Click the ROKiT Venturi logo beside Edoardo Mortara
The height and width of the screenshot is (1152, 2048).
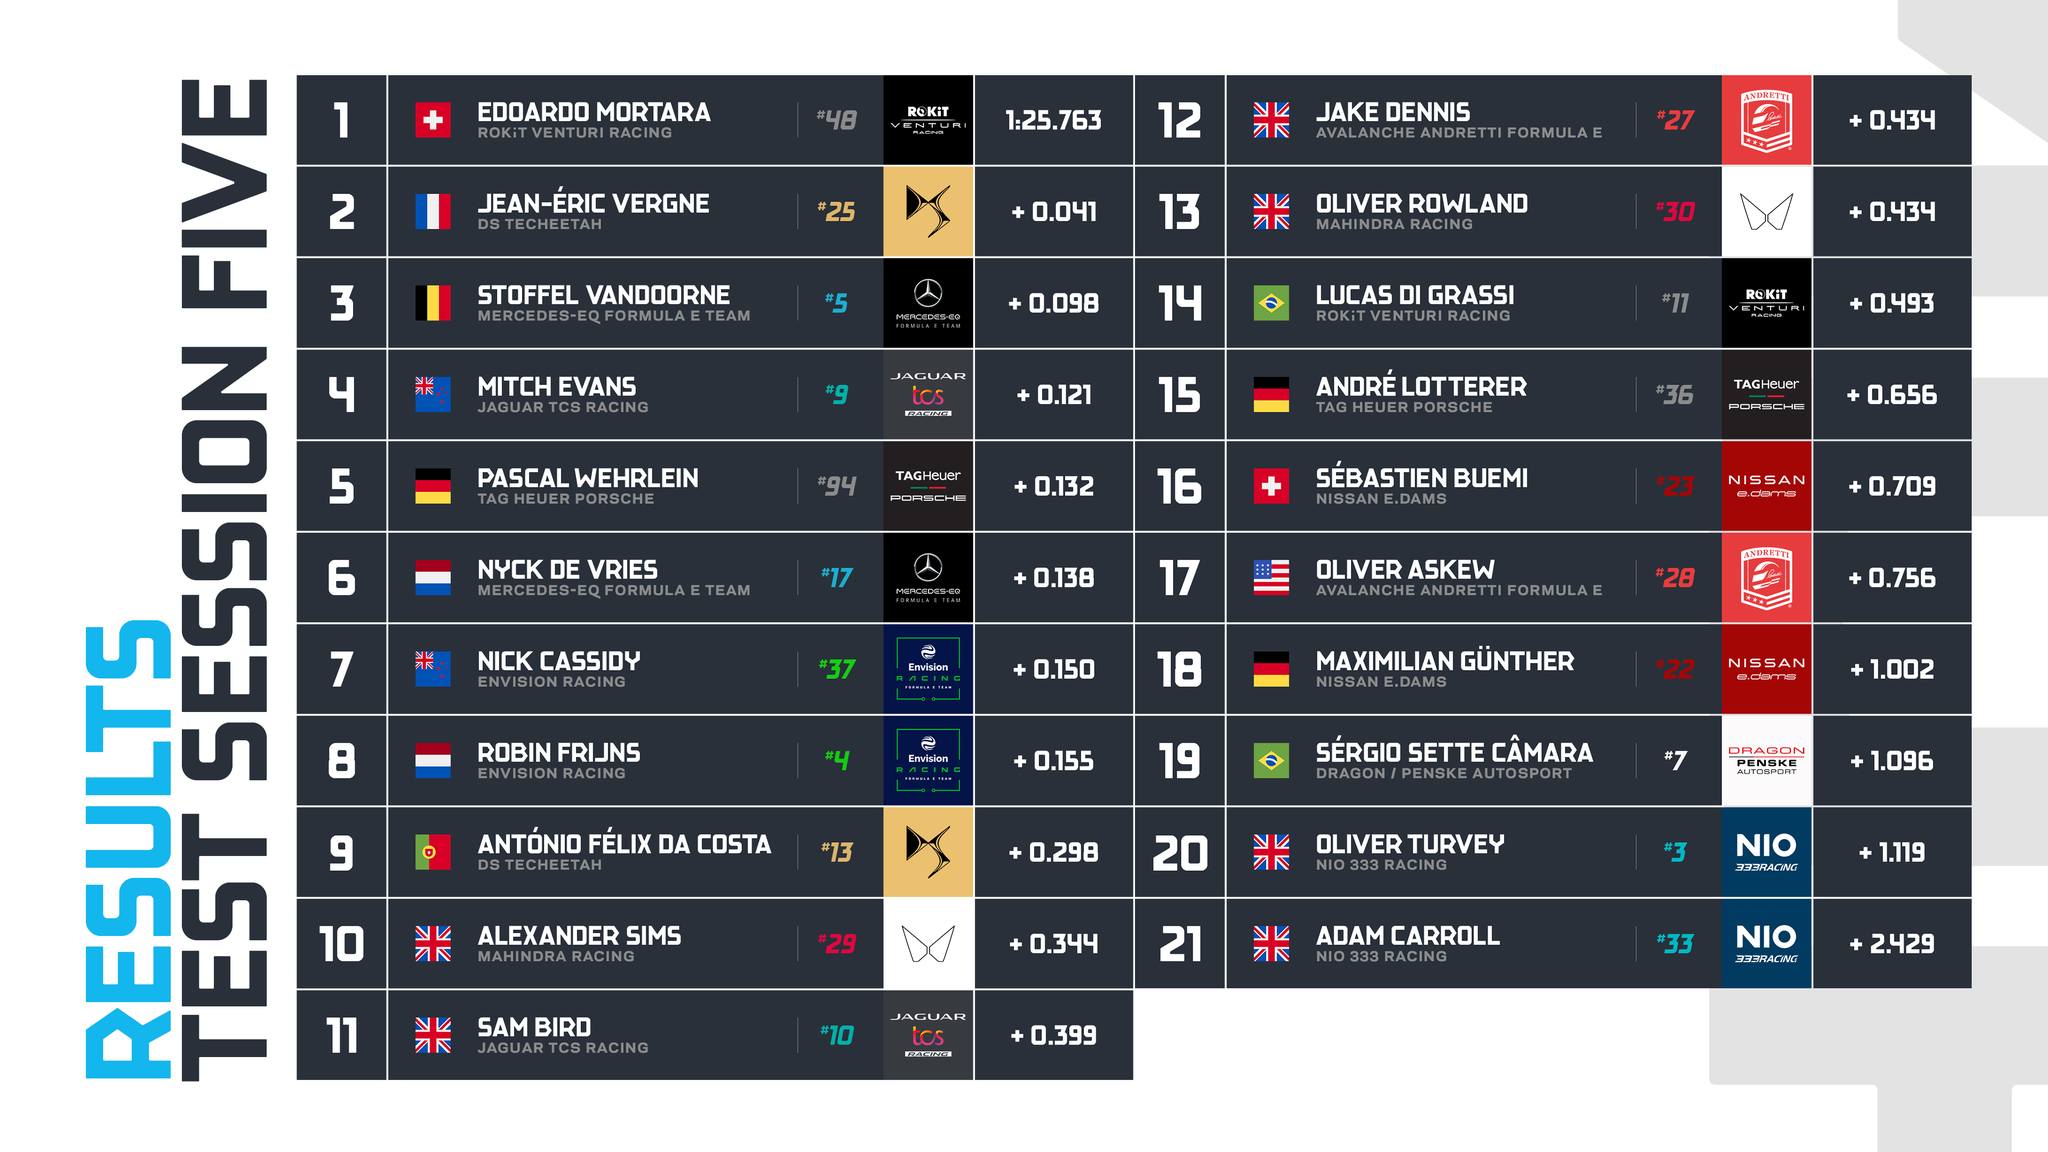click(x=928, y=120)
